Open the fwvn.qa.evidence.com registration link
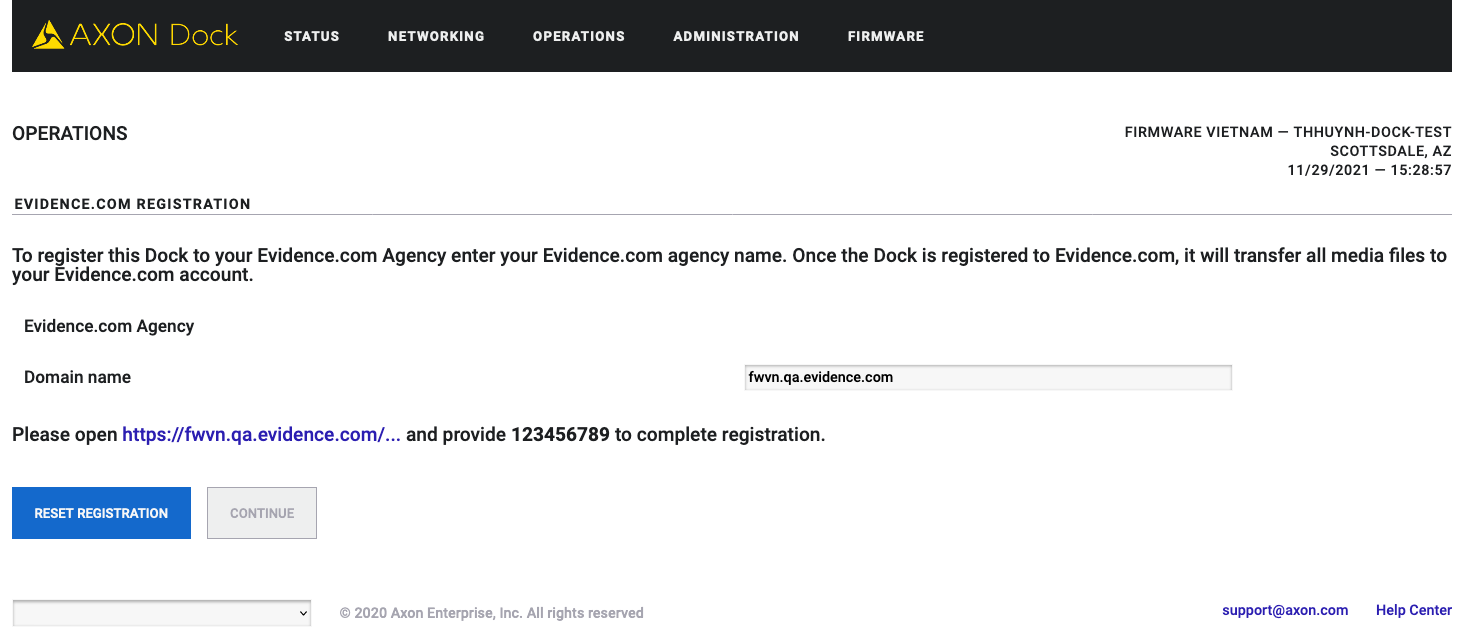Screen dimensions: 1464x639 pyautogui.click(x=260, y=434)
